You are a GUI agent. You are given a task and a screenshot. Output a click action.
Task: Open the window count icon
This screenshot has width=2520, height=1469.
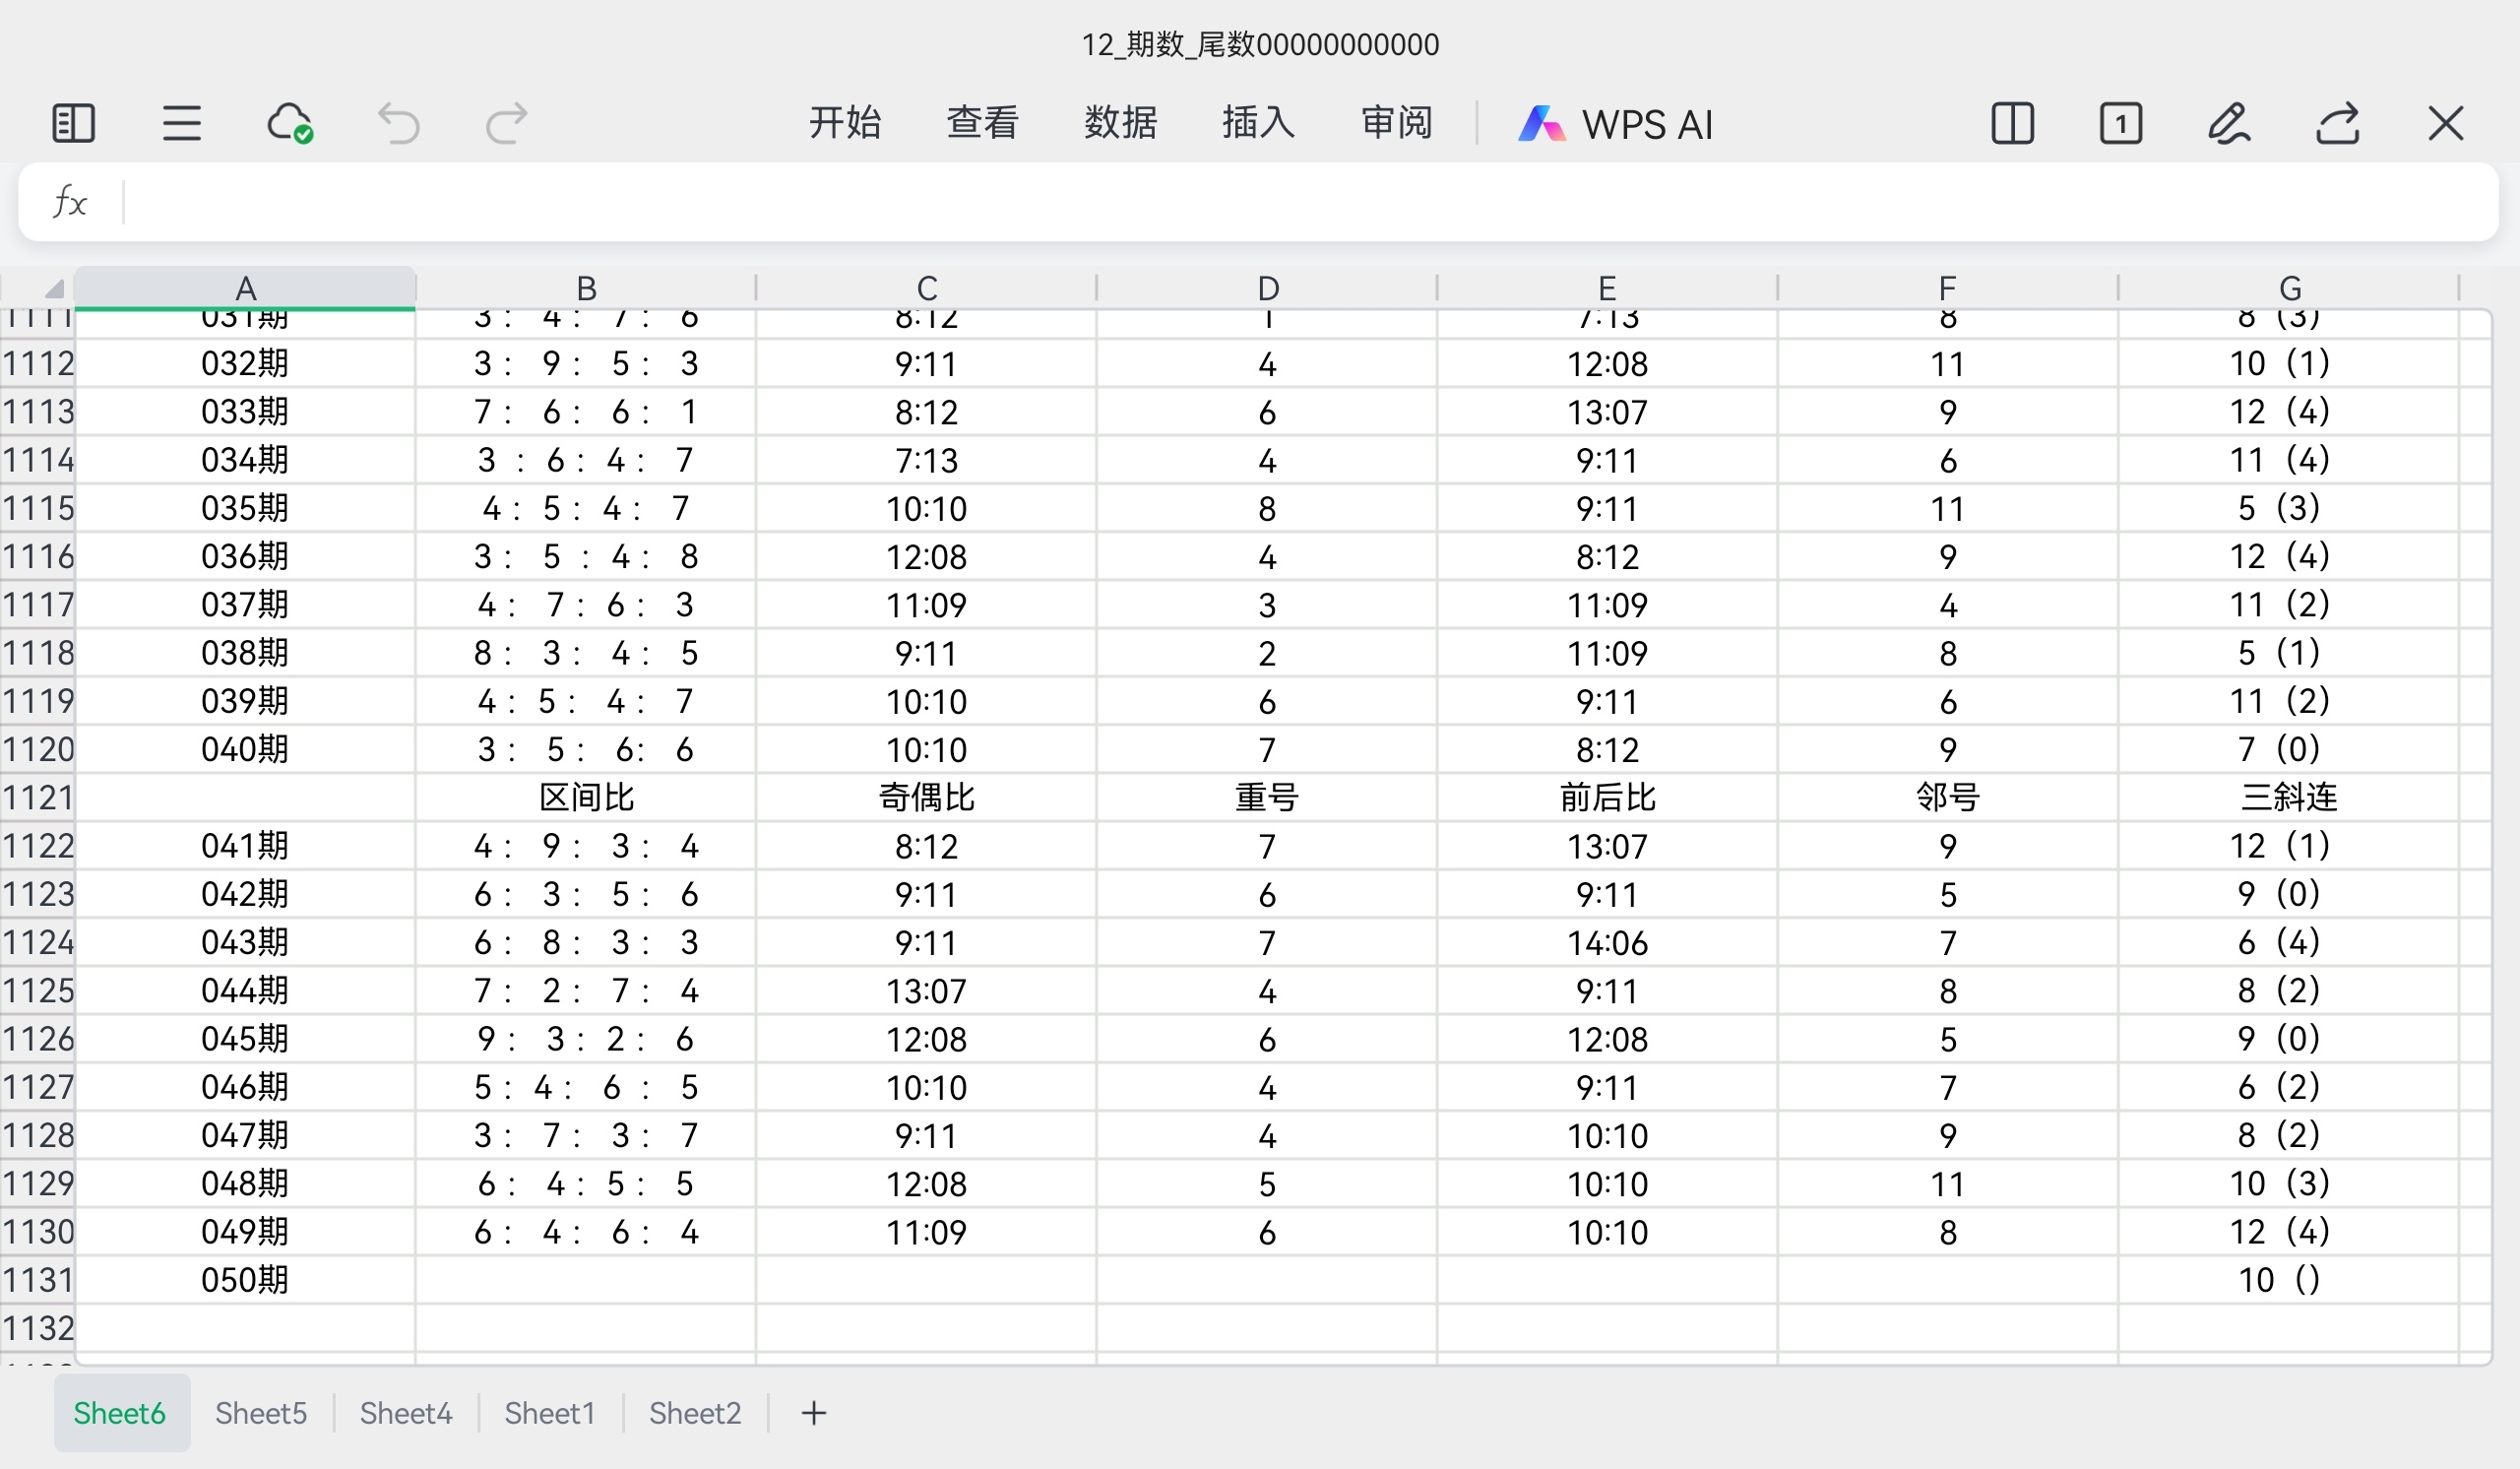click(2120, 124)
